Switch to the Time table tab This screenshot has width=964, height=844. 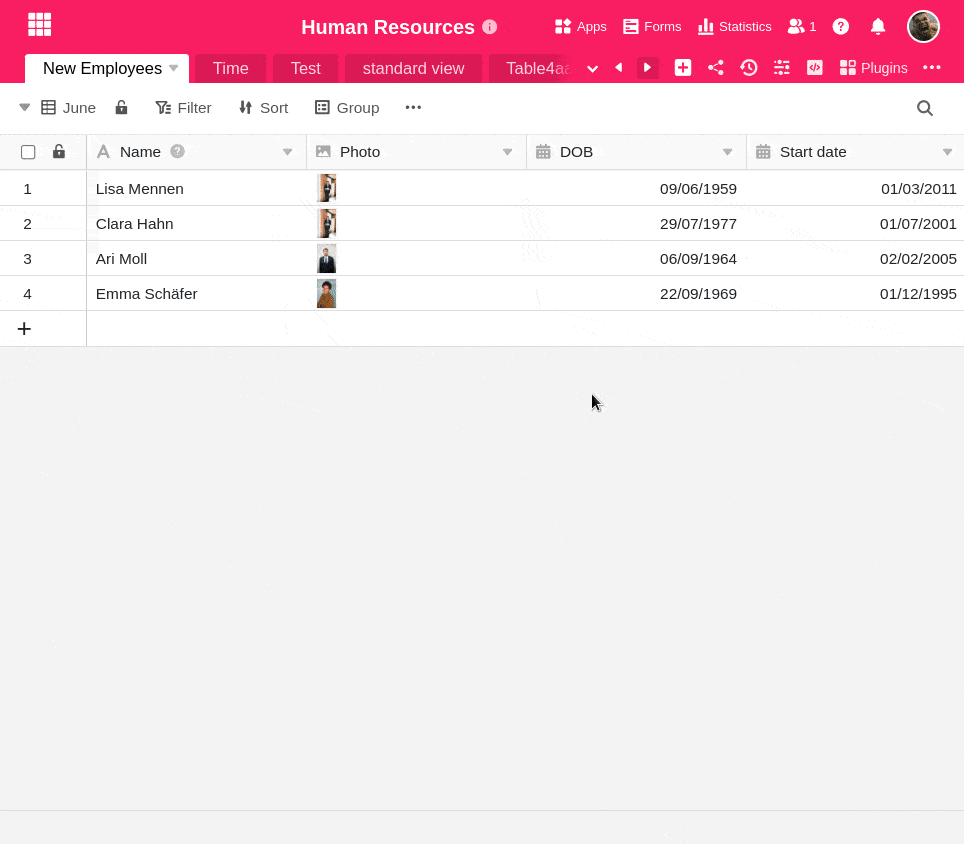pyautogui.click(x=230, y=68)
